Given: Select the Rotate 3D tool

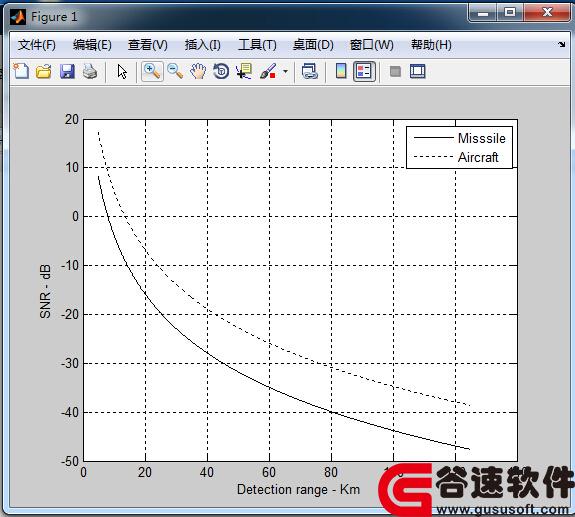Looking at the screenshot, I should 221,71.
